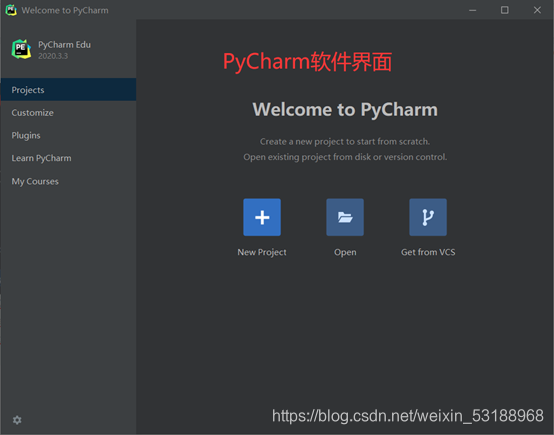Click the Welcome to PyCharm heading

coord(345,110)
